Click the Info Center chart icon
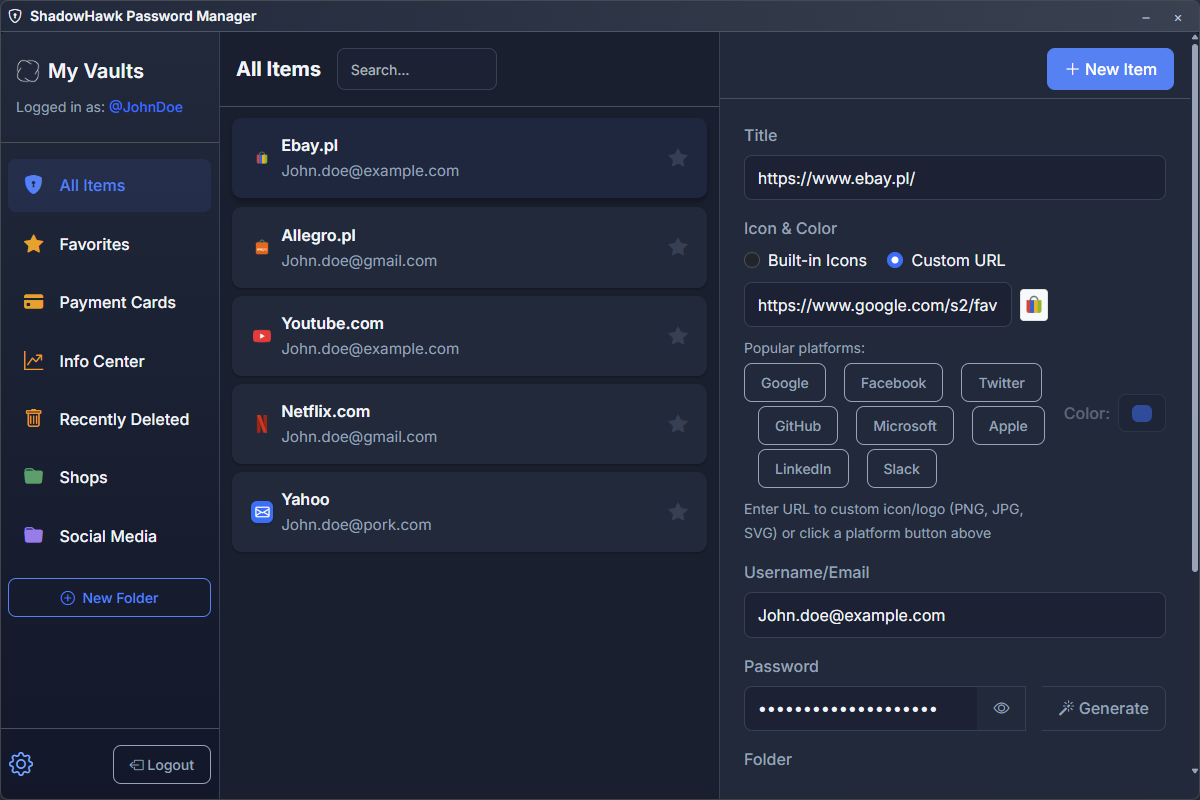The width and height of the screenshot is (1200, 800). pos(34,361)
